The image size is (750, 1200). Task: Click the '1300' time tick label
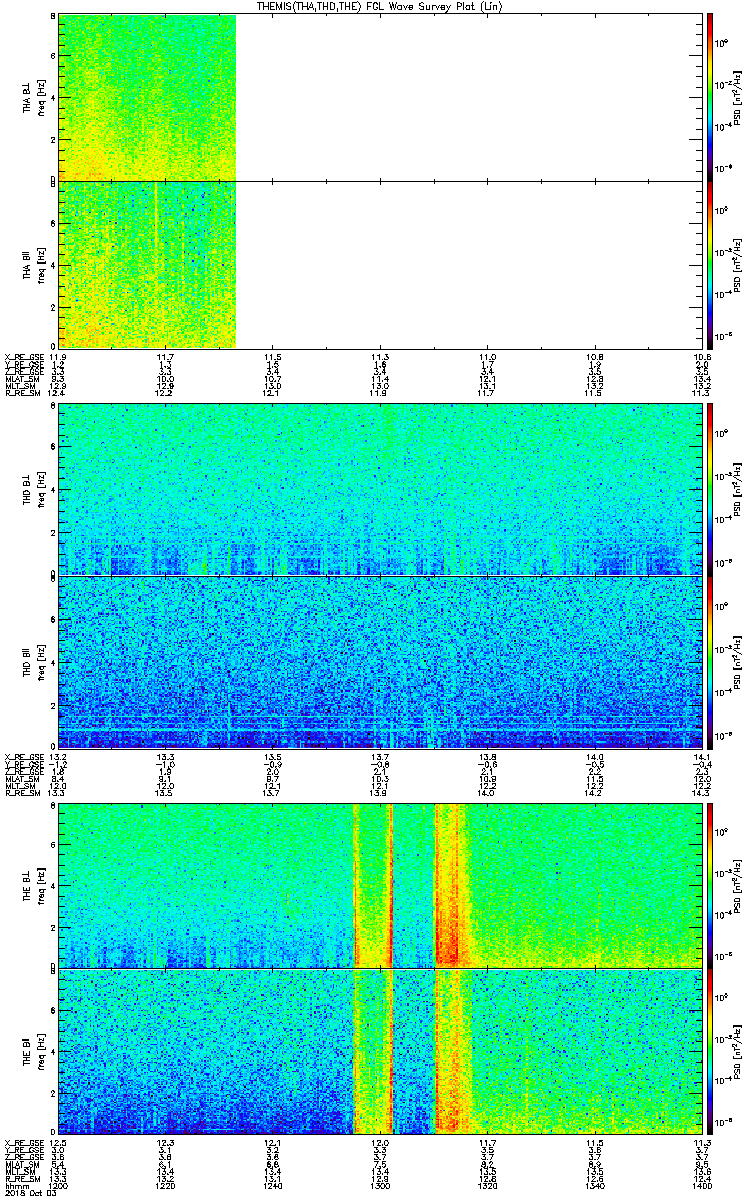pyautogui.click(x=381, y=1186)
